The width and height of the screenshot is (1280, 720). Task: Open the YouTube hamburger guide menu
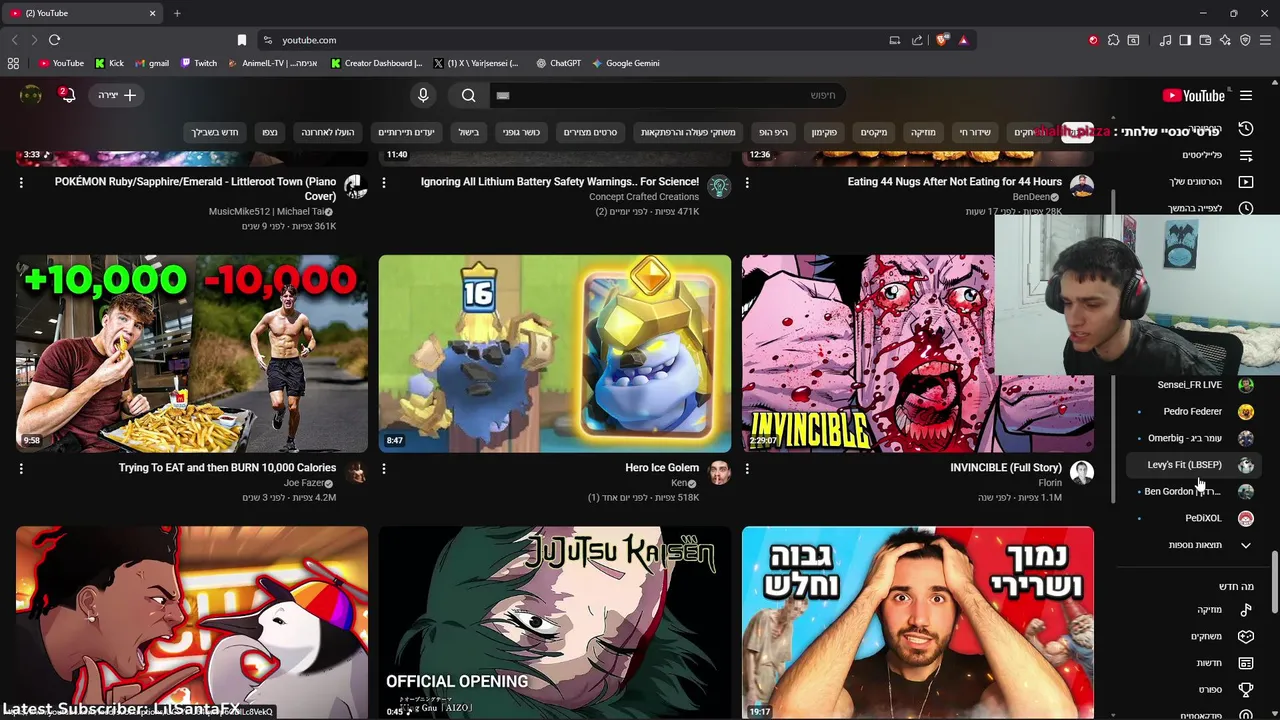pos(1246,96)
